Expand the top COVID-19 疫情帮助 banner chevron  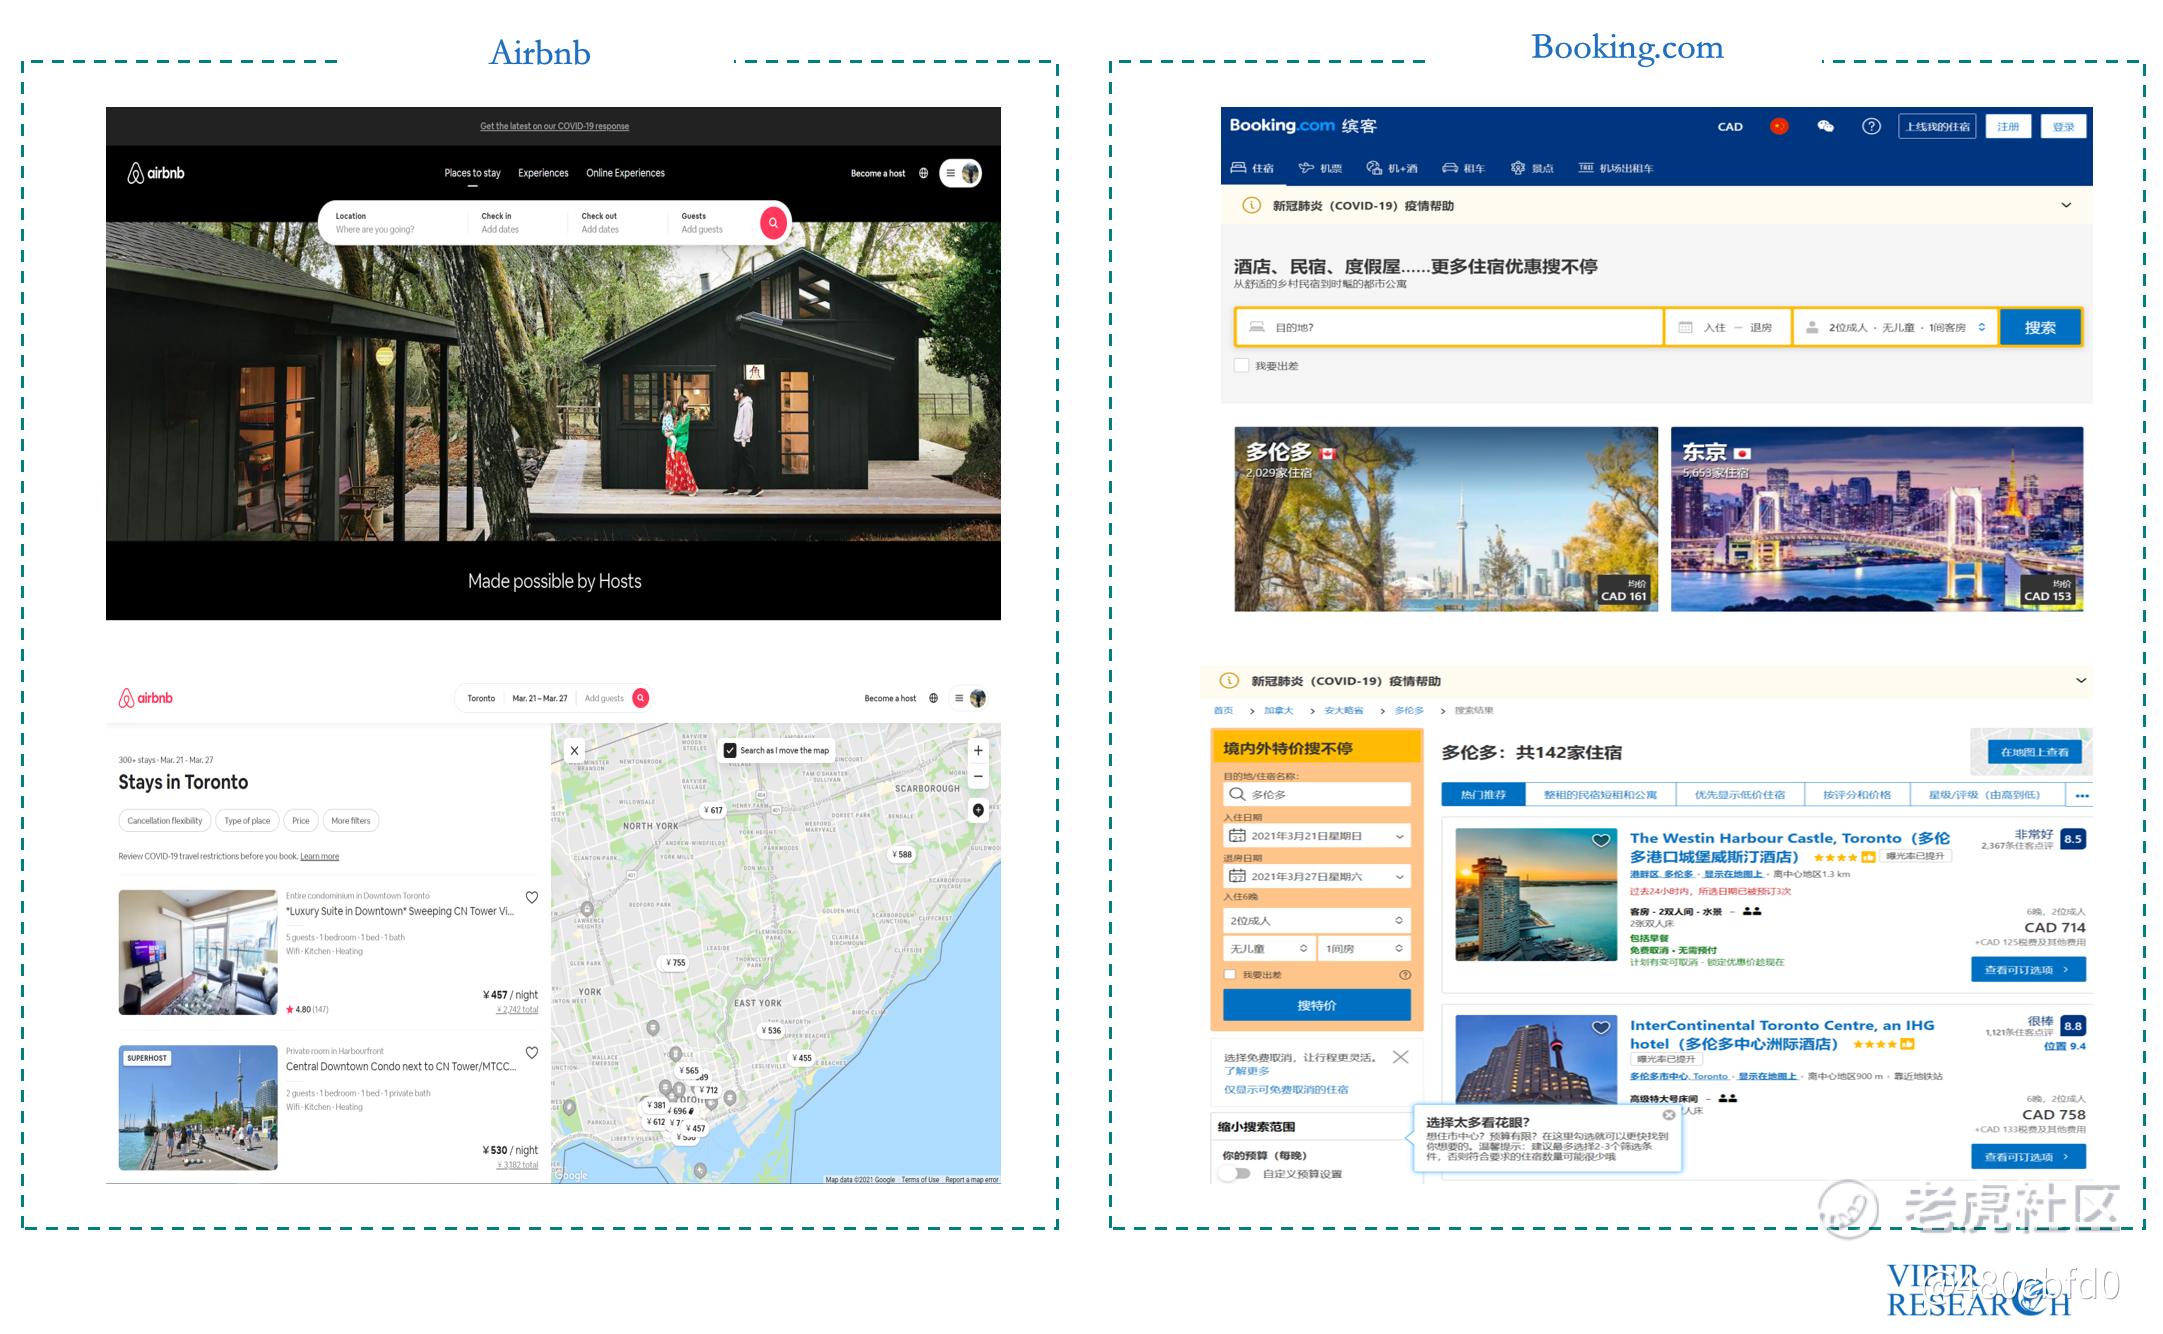2066,205
